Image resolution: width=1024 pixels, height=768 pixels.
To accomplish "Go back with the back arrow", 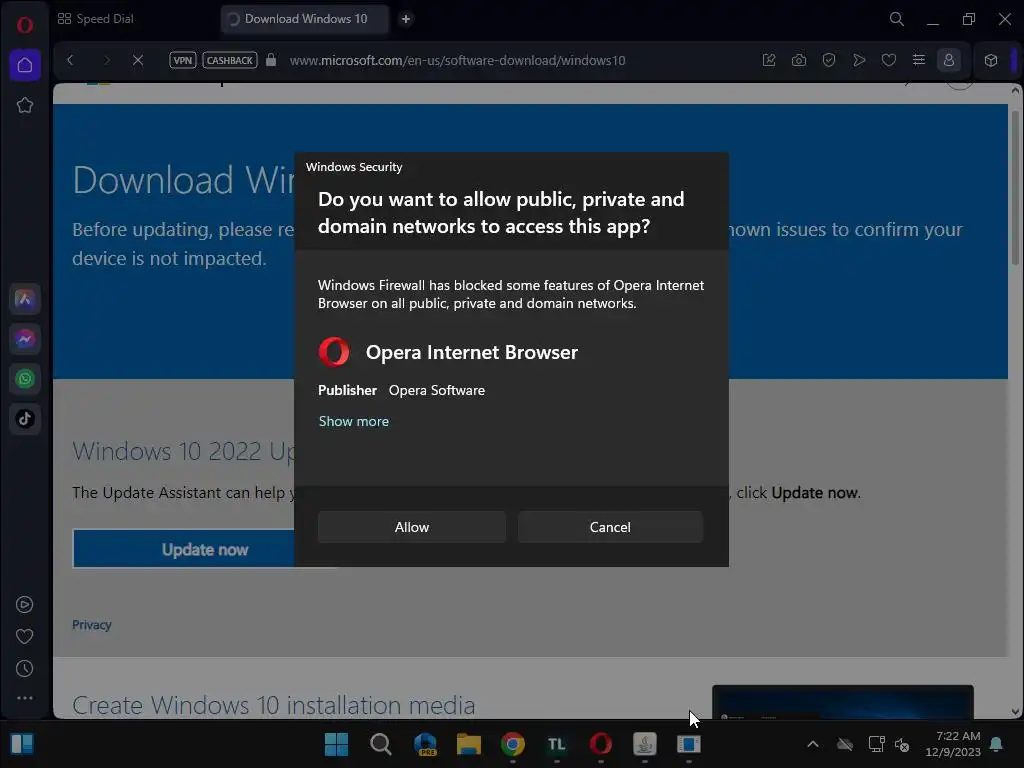I will point(71,60).
